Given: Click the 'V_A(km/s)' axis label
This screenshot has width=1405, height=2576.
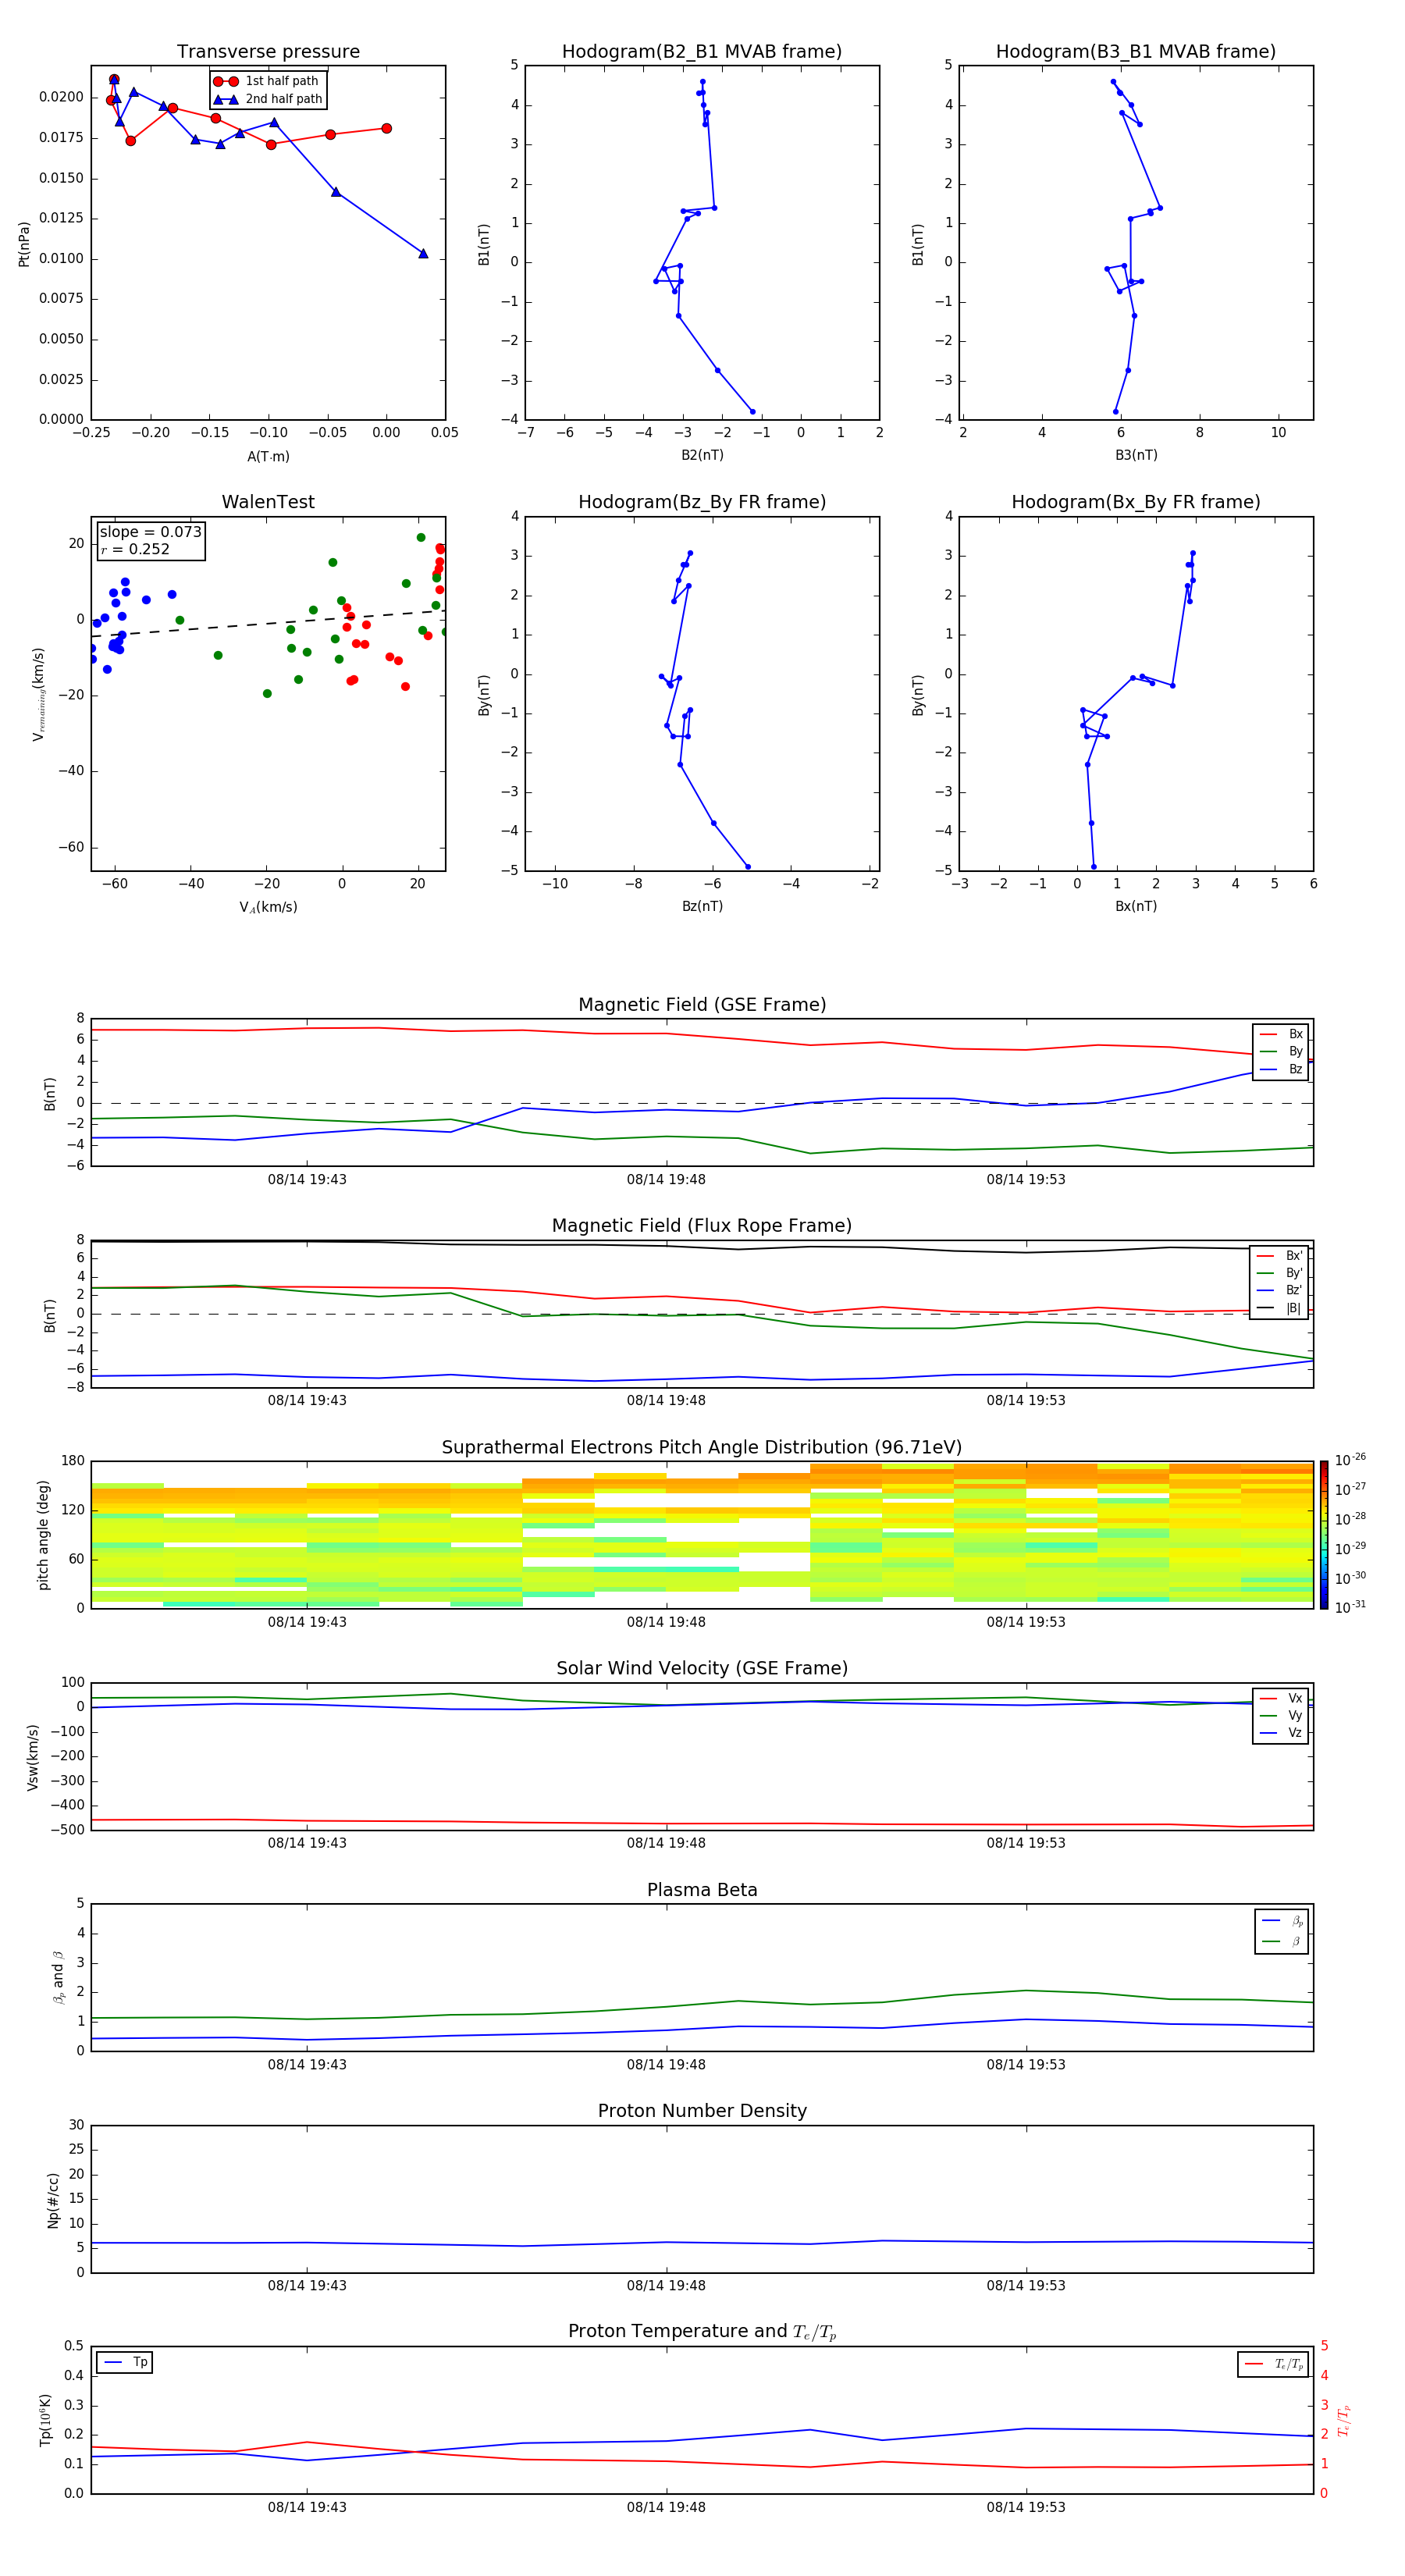Looking at the screenshot, I should click(x=268, y=907).
